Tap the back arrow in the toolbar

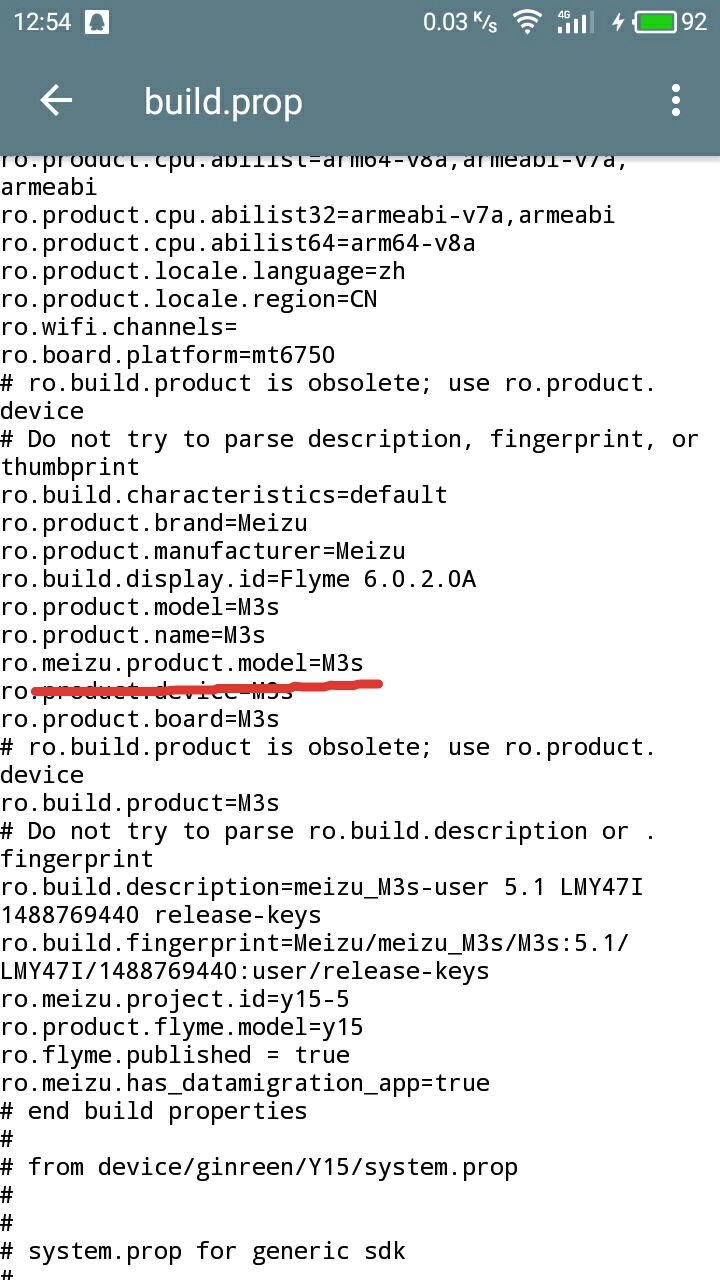[56, 100]
